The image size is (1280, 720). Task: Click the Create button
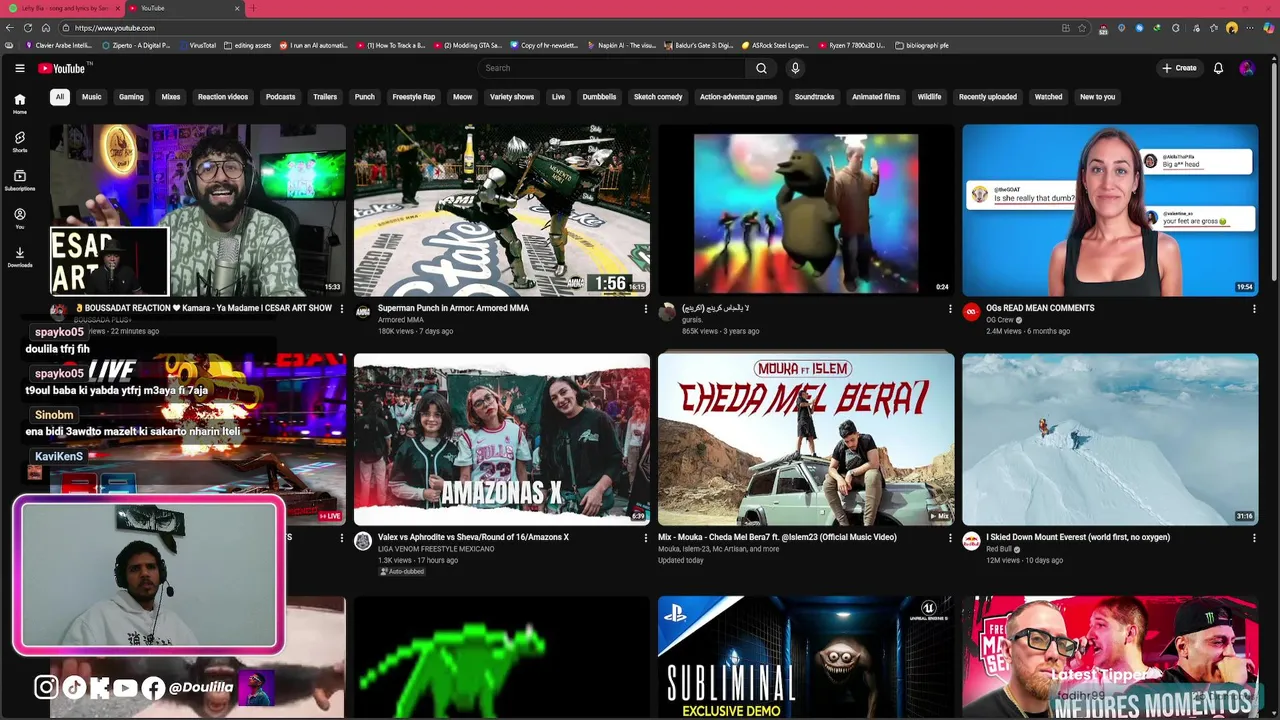[x=1179, y=68]
